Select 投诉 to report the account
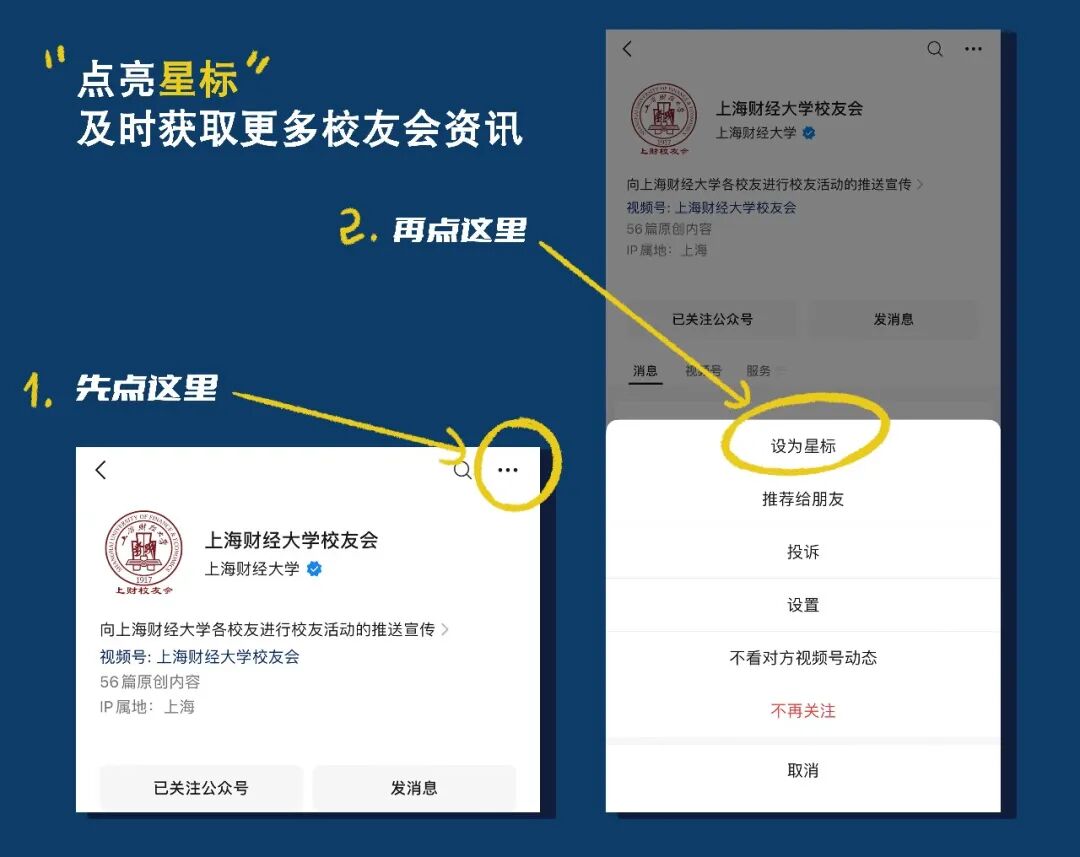 [805, 551]
